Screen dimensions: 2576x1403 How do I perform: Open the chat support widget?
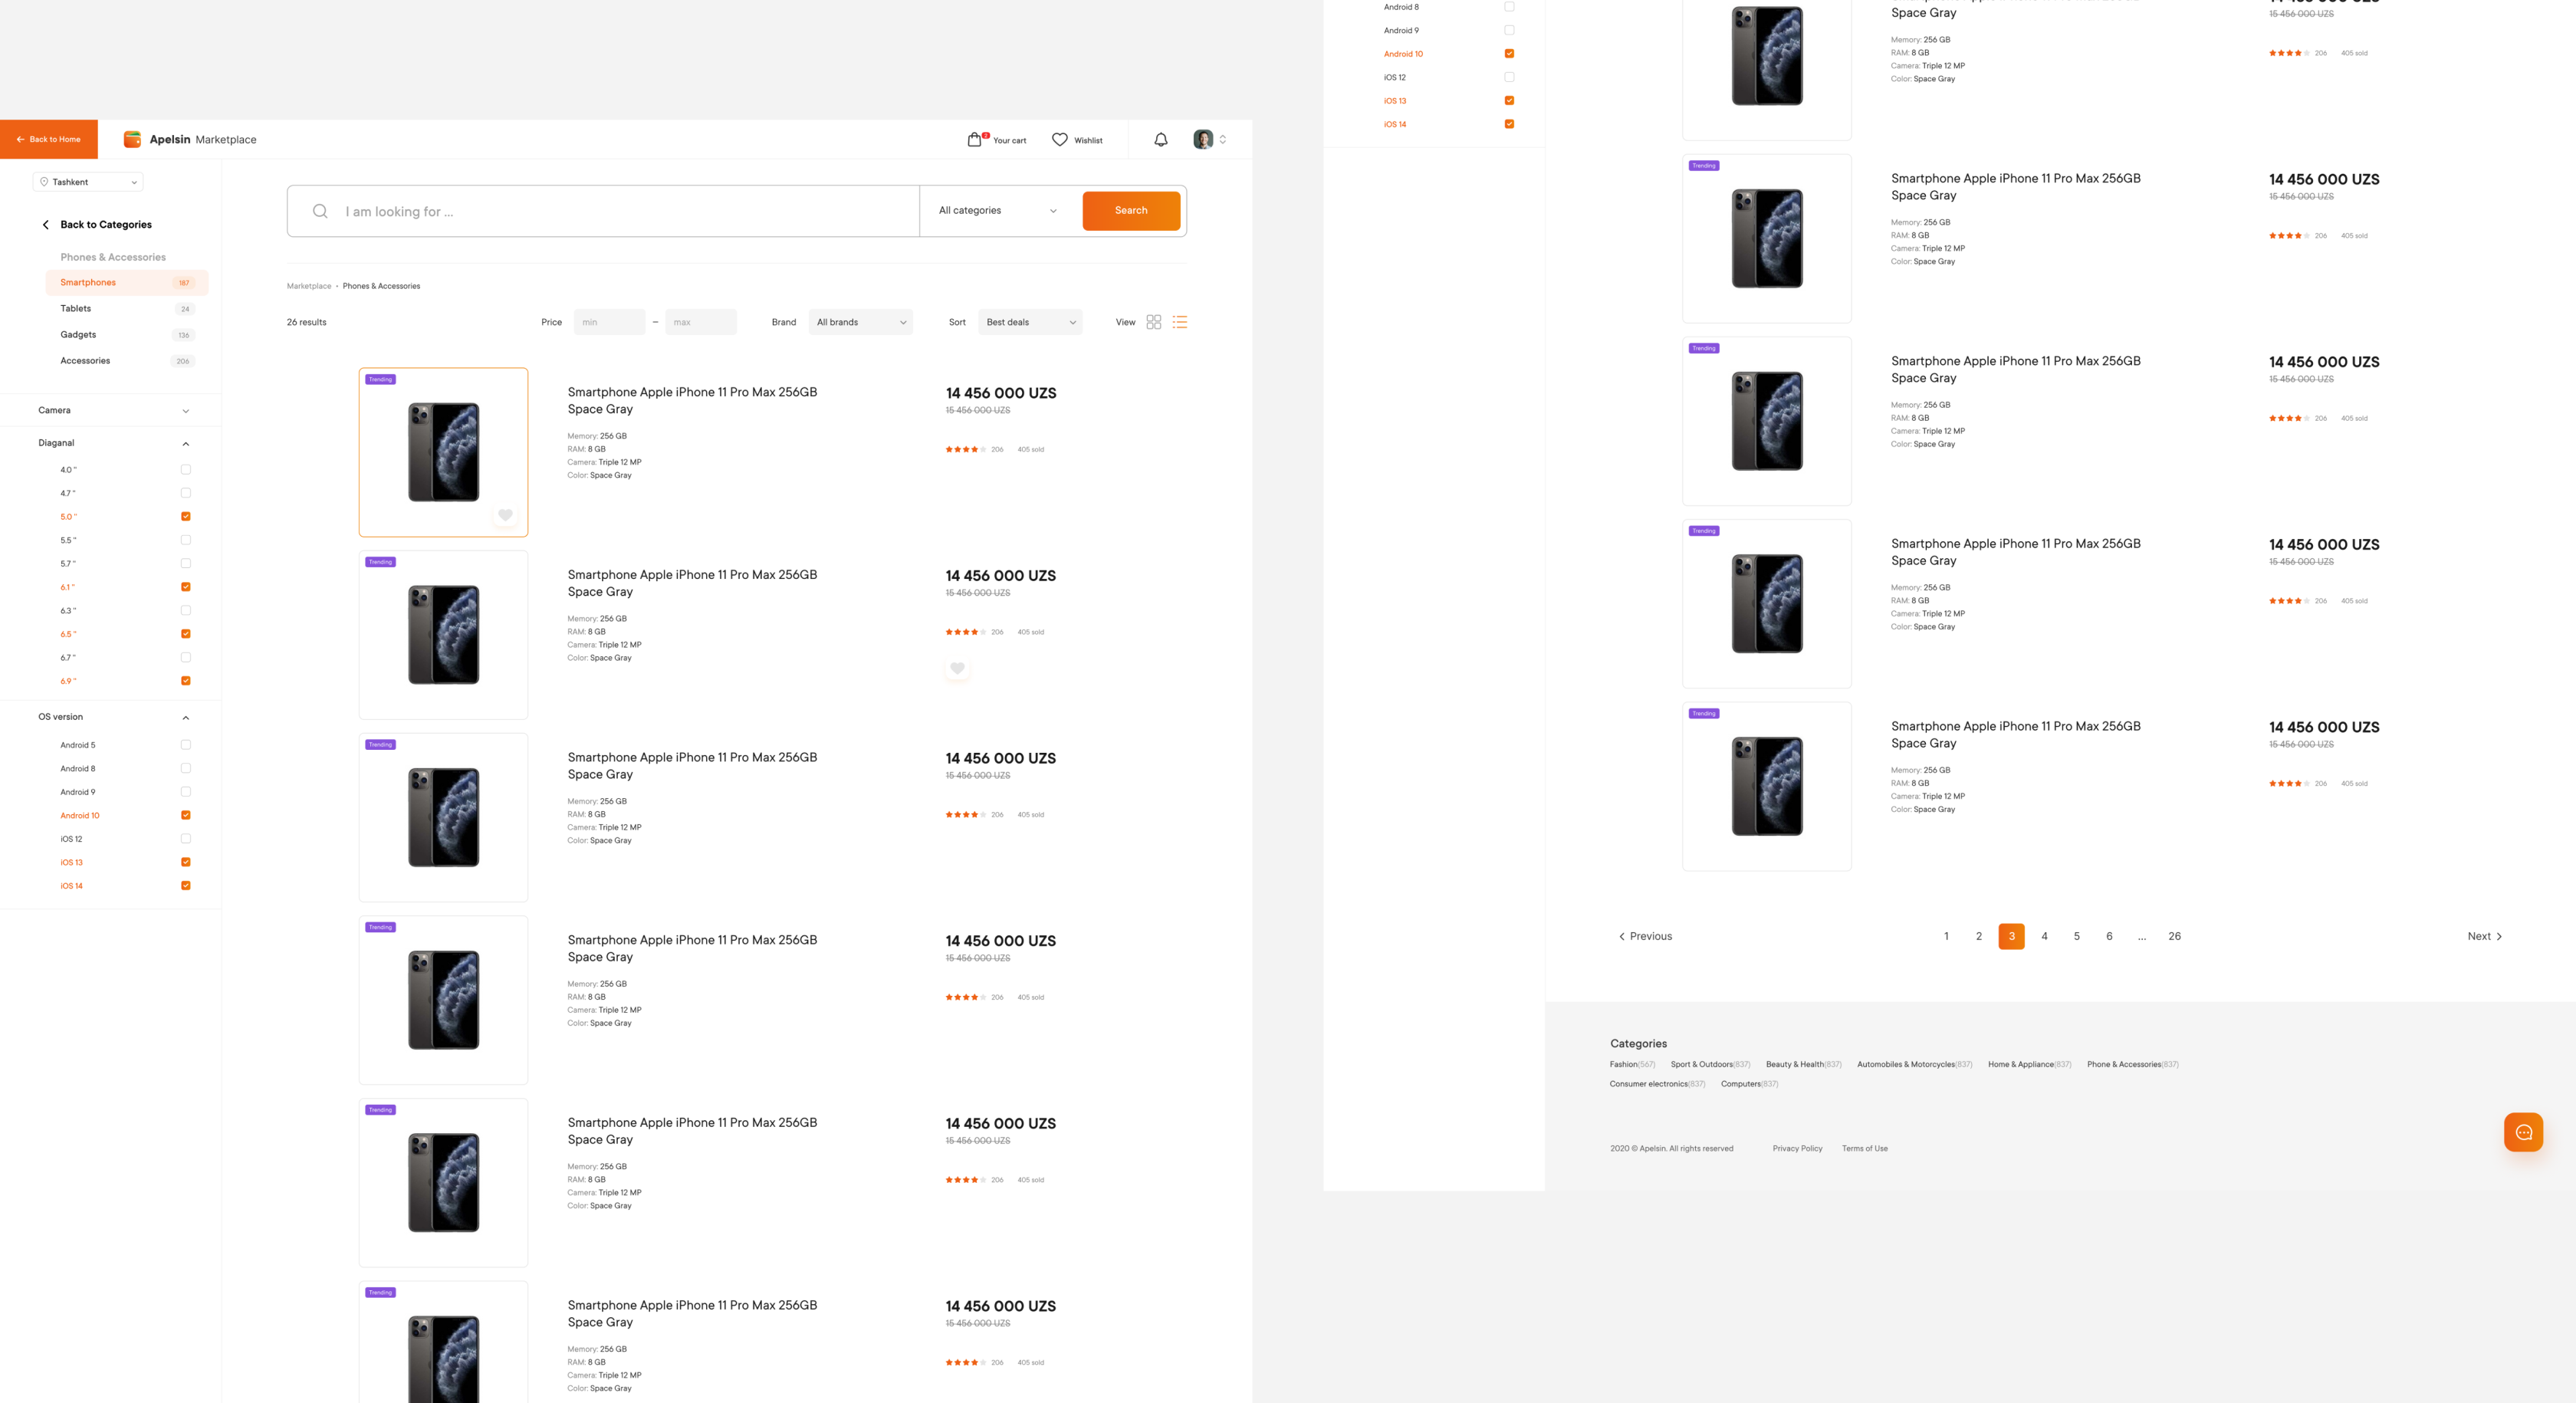[x=2523, y=1132]
